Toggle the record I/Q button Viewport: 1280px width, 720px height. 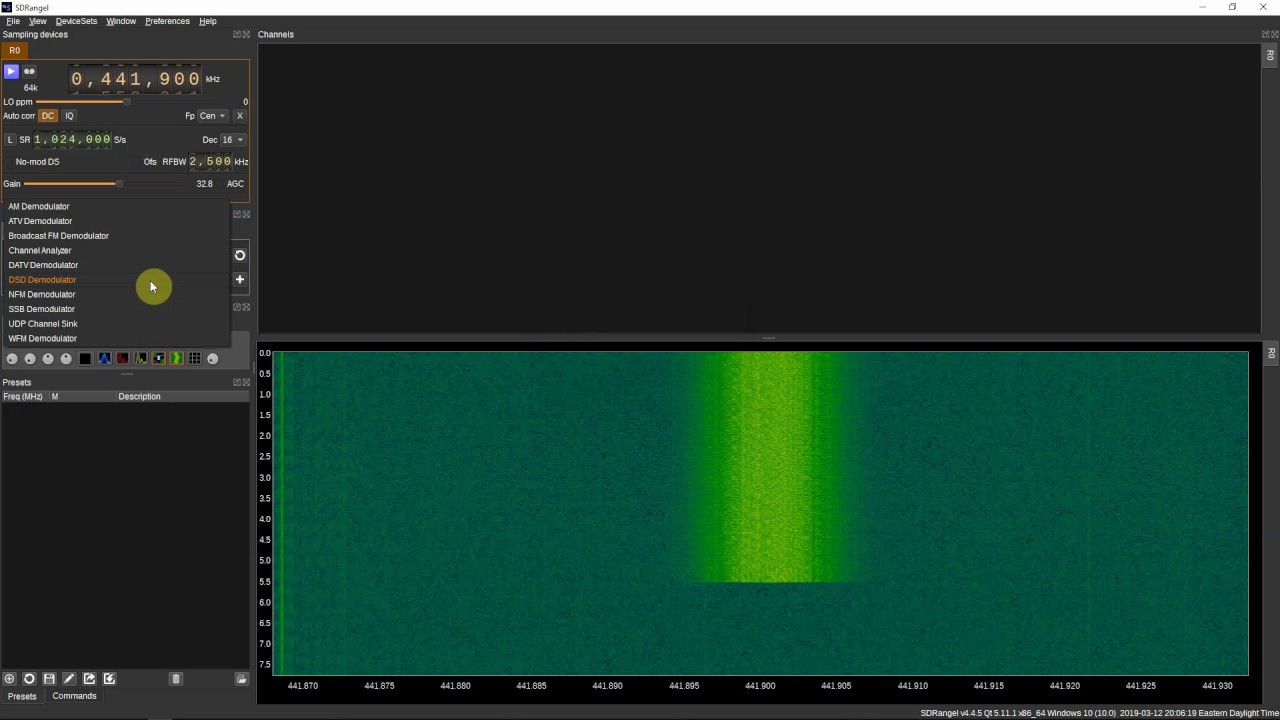(29, 72)
